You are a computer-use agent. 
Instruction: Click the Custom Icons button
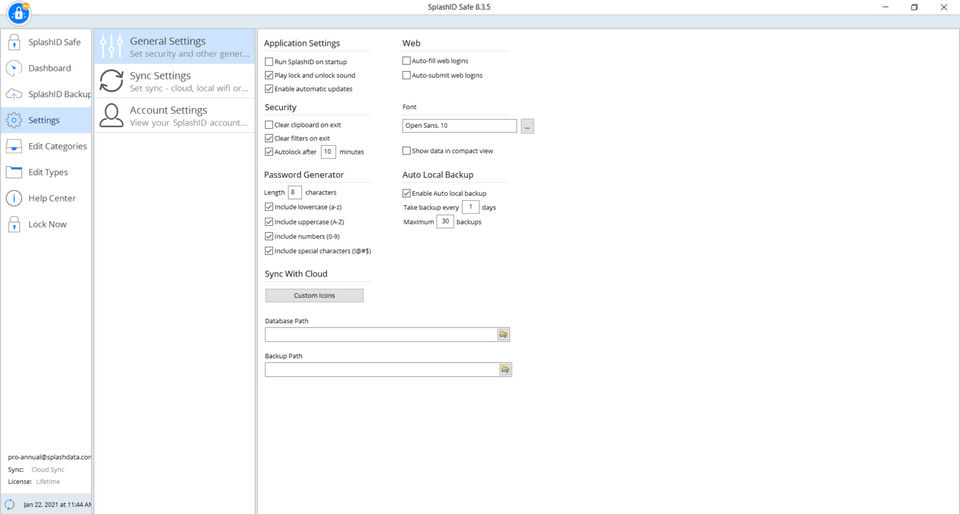(314, 296)
